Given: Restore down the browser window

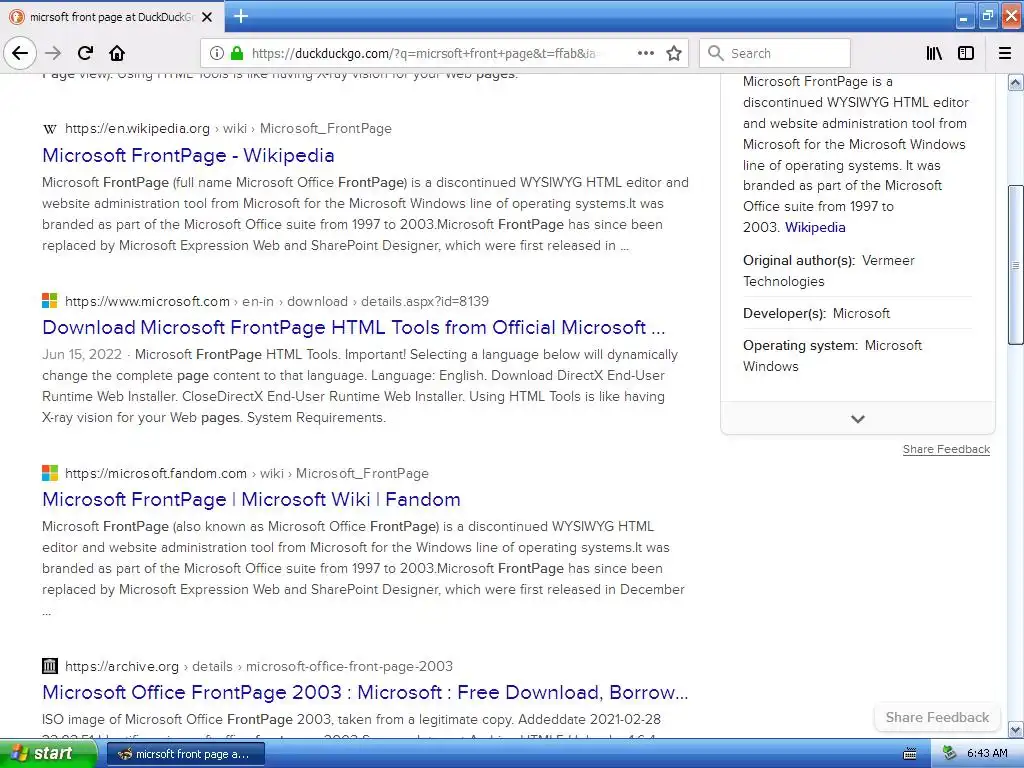Looking at the screenshot, I should click(x=987, y=16).
